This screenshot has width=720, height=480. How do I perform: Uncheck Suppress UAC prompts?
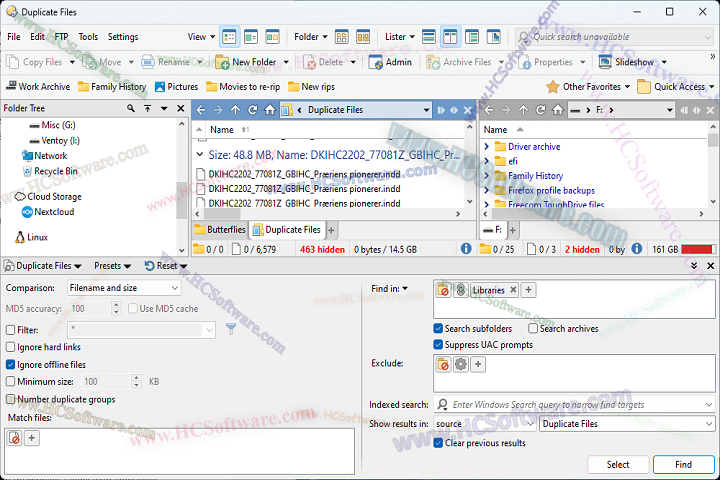(x=438, y=344)
